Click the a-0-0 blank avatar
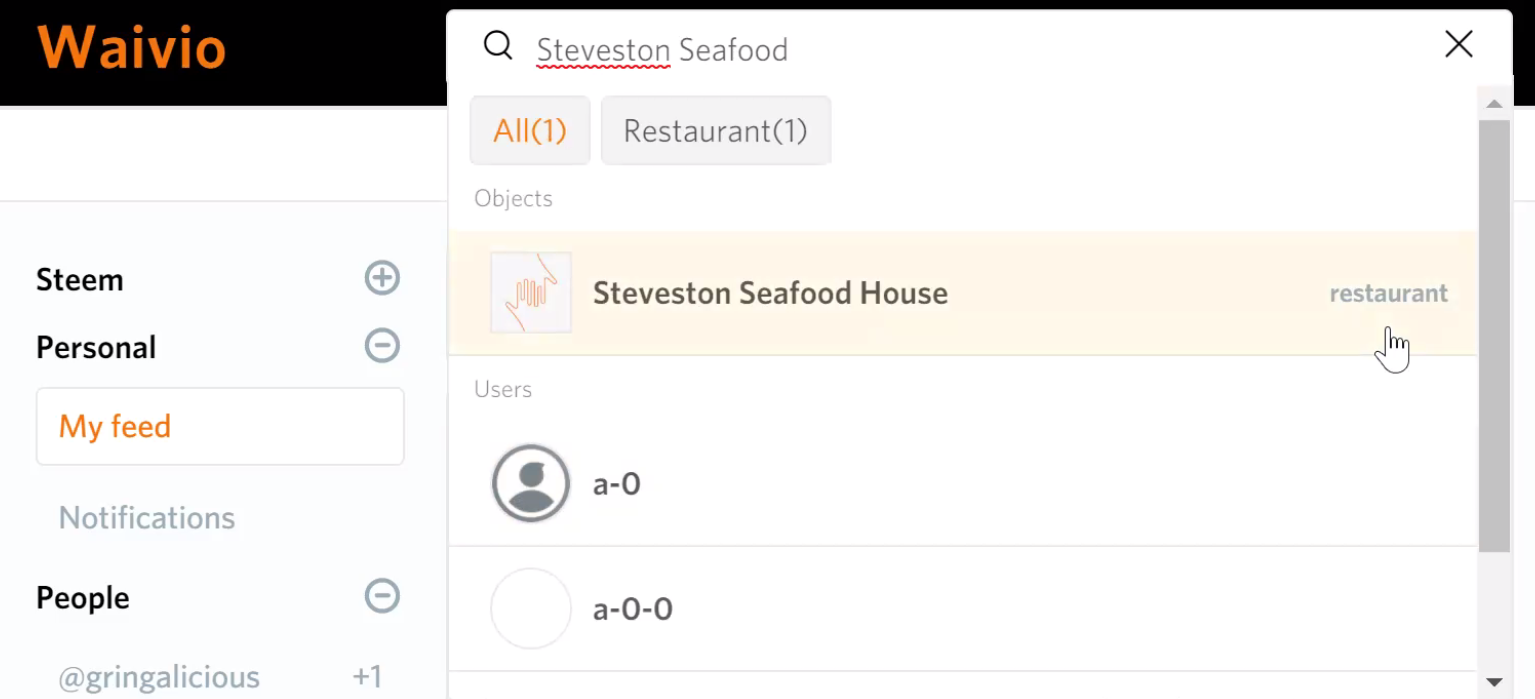Viewport: 1535px width, 699px height. point(530,609)
